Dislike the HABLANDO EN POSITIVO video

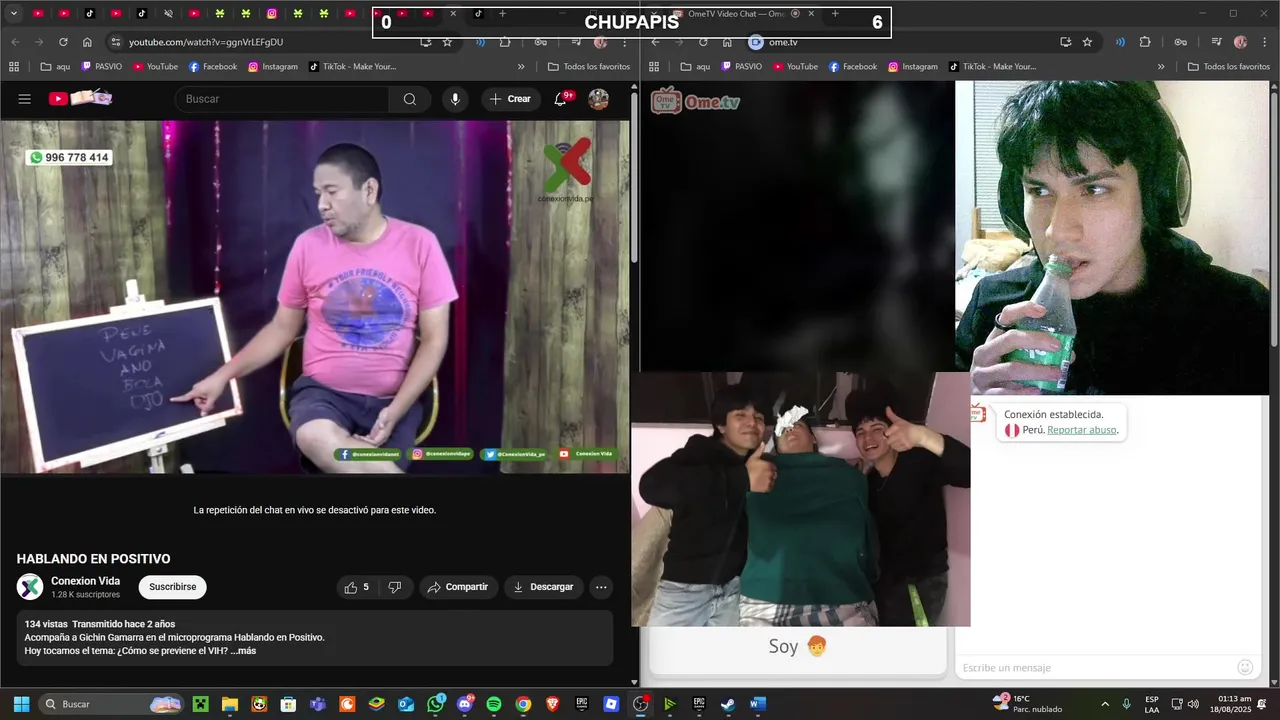(395, 587)
